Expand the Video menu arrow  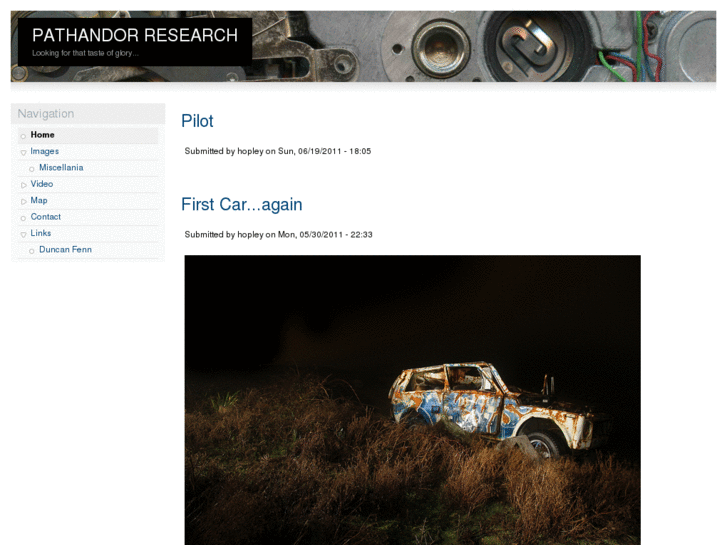tap(23, 185)
